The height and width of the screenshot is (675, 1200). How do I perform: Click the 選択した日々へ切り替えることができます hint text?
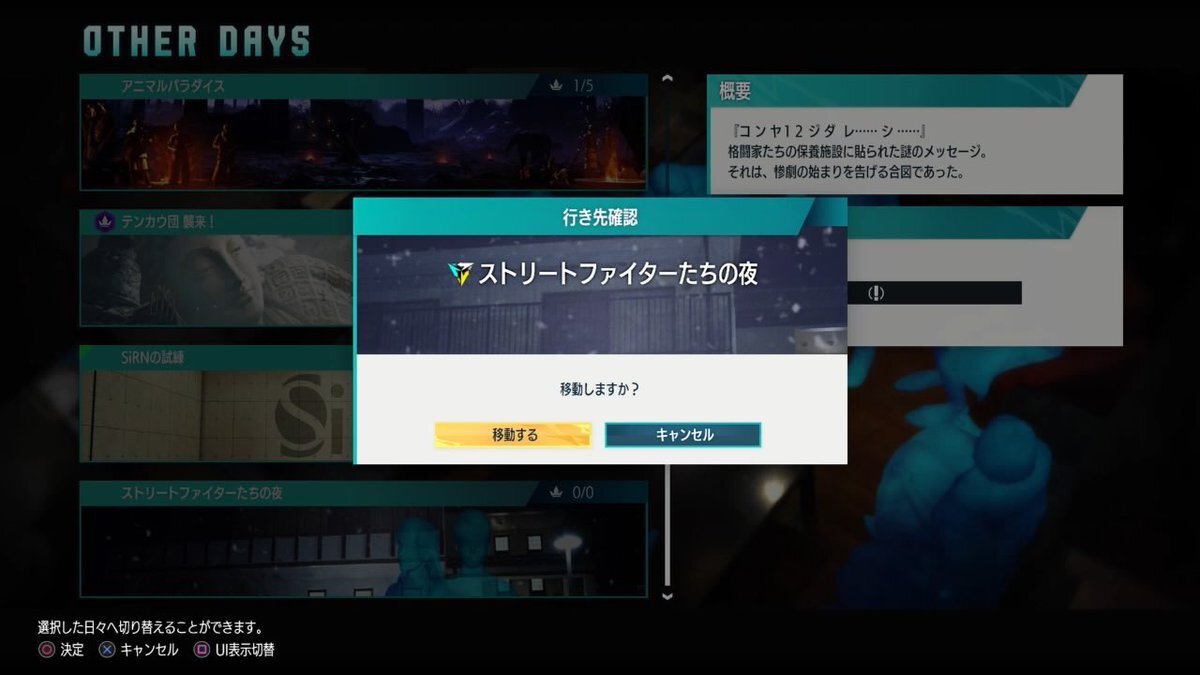[150, 628]
